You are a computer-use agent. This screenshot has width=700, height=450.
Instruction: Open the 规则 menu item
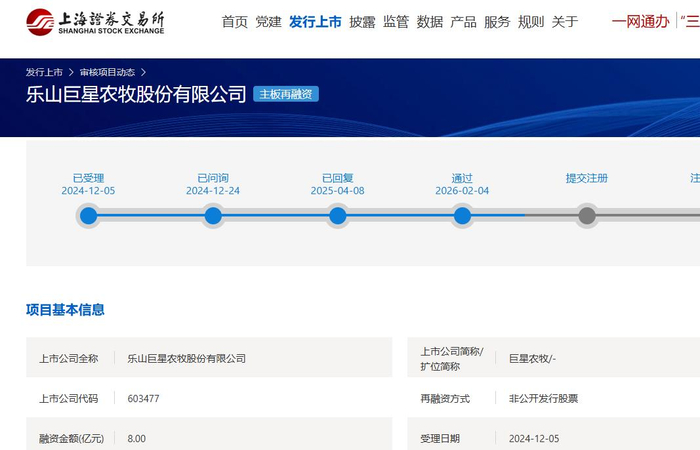[x=531, y=22]
